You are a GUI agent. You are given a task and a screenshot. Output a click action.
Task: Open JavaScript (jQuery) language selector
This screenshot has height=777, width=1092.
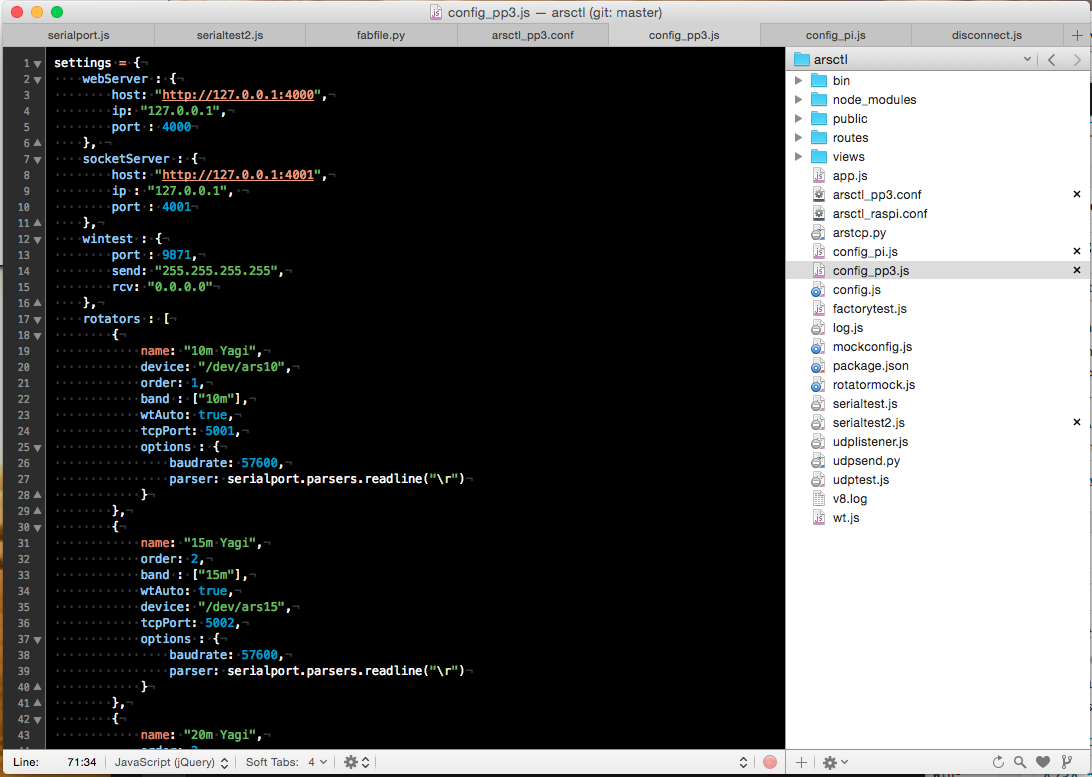pyautogui.click(x=171, y=762)
